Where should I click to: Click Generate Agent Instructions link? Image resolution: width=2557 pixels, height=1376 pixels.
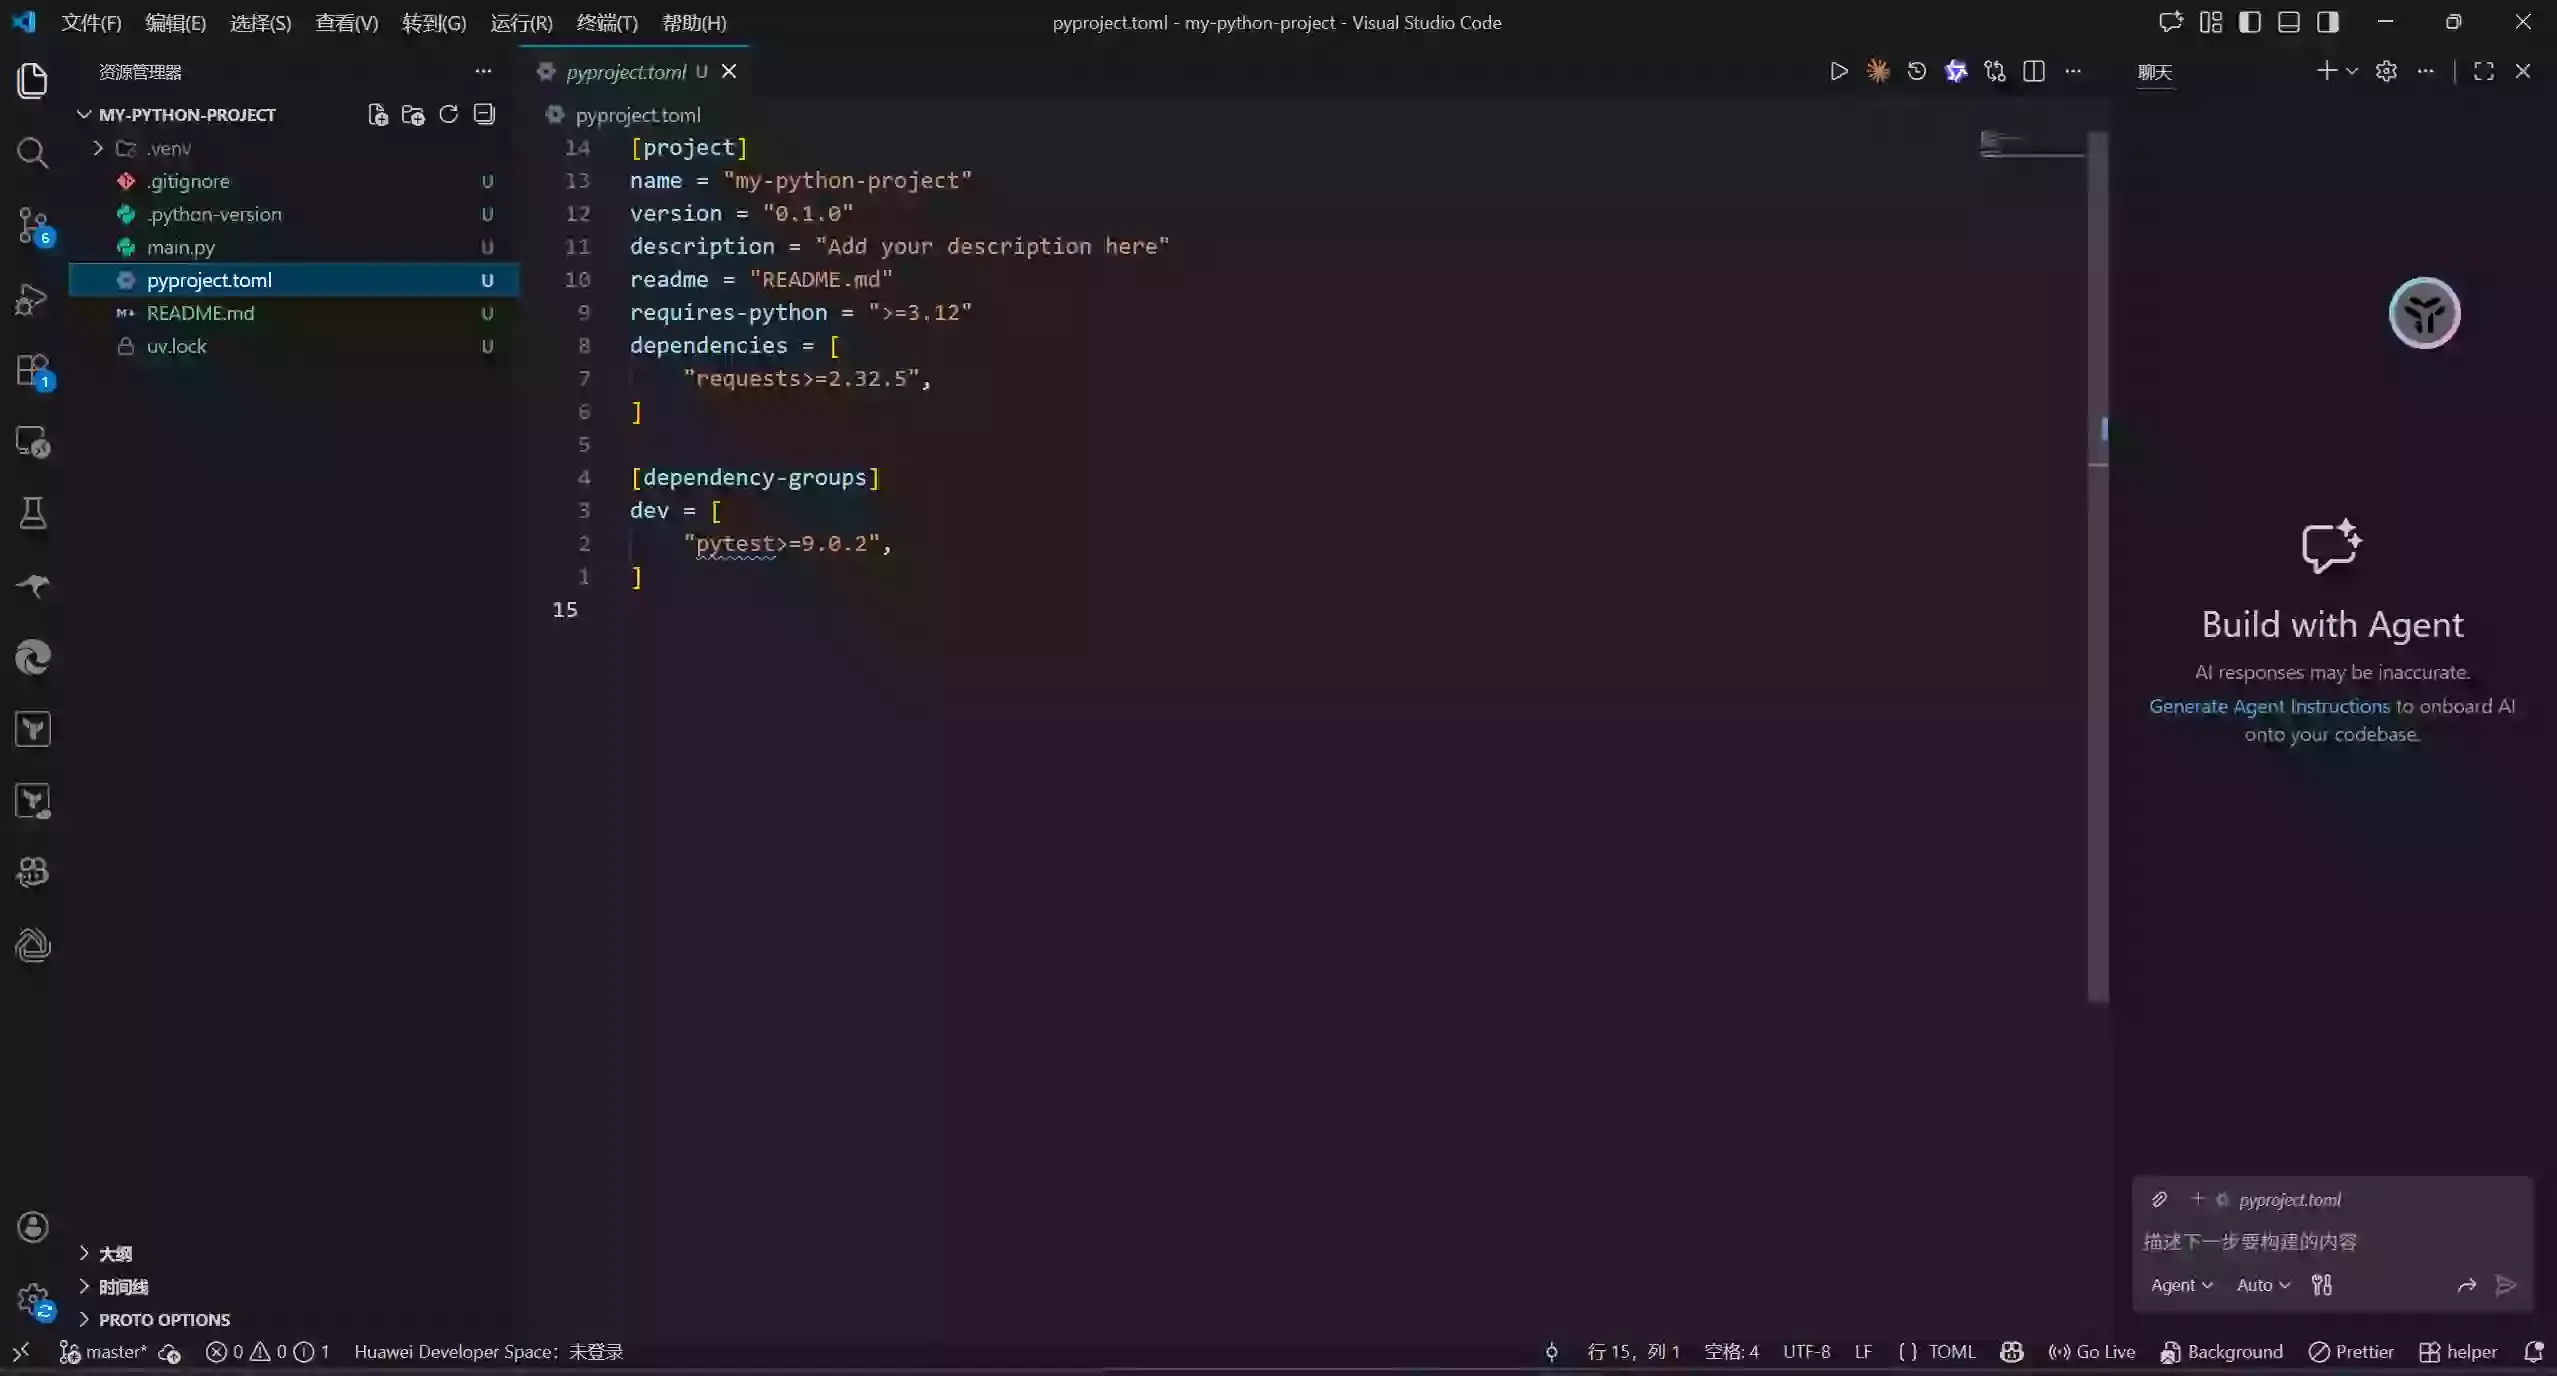point(2268,706)
